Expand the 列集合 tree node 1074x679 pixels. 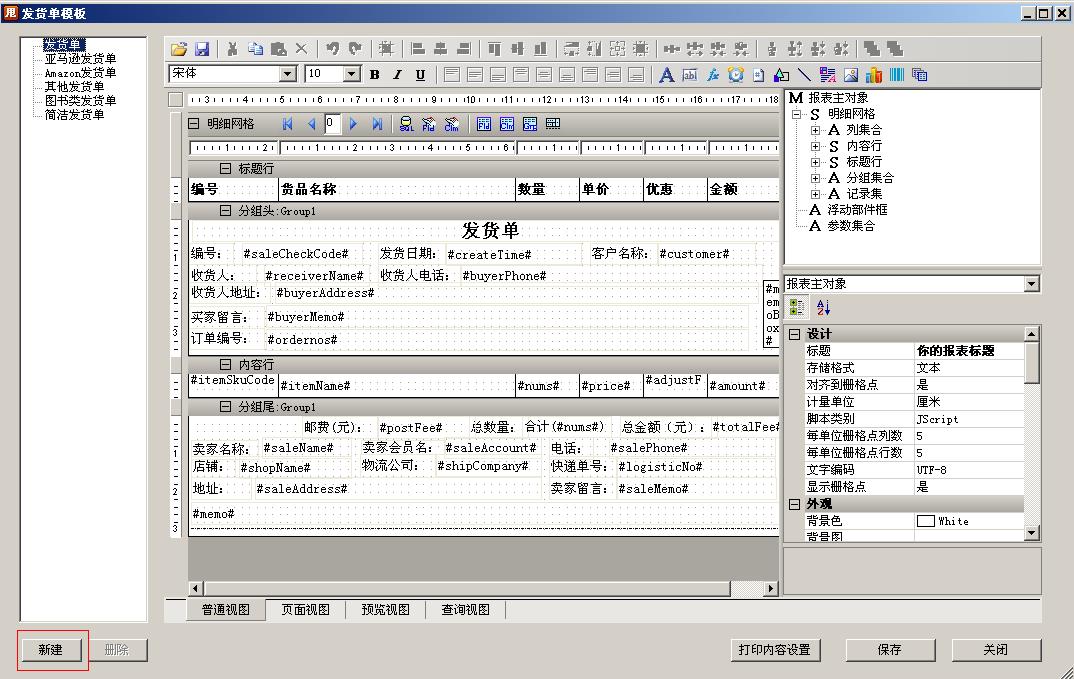click(815, 130)
